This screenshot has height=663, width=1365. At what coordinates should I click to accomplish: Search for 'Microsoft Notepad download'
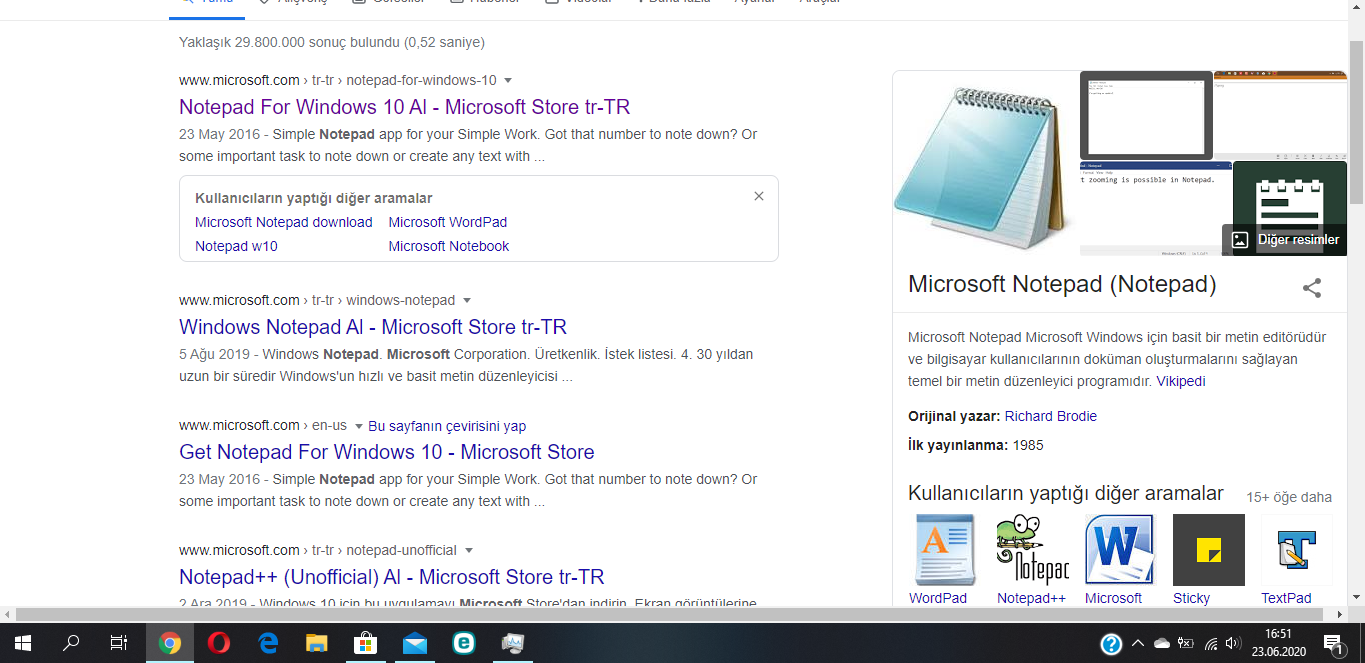(284, 222)
